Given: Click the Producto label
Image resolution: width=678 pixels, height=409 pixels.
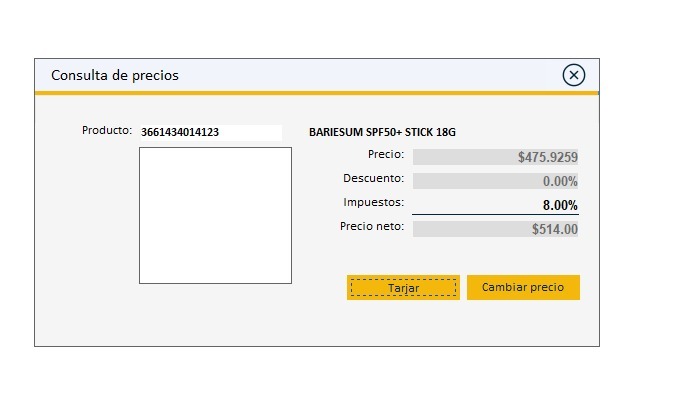Looking at the screenshot, I should 106,131.
